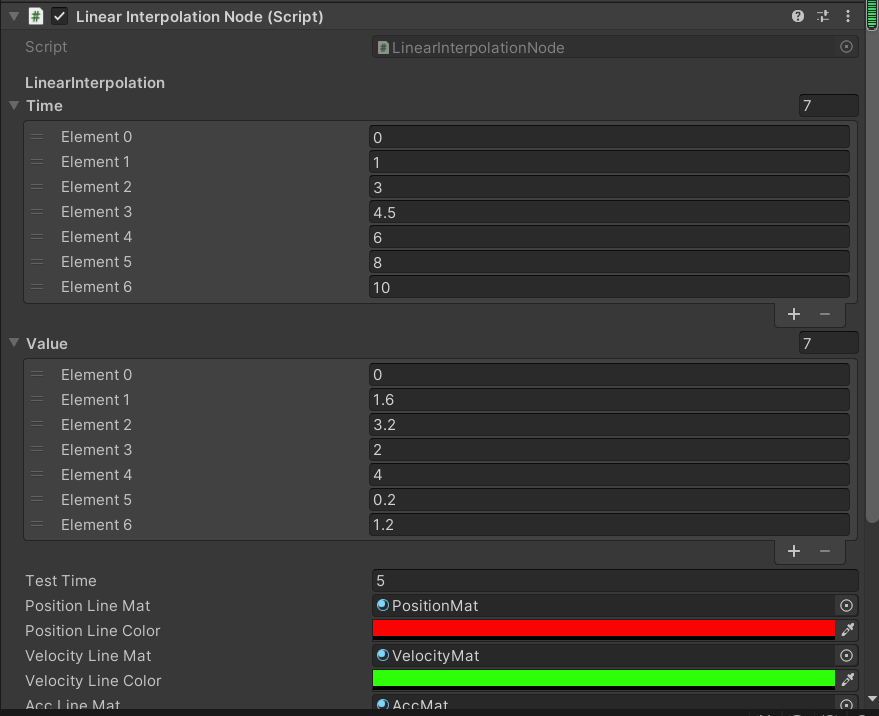This screenshot has height=716, width=879.
Task: Edit Value array size field
Action: [x=828, y=343]
